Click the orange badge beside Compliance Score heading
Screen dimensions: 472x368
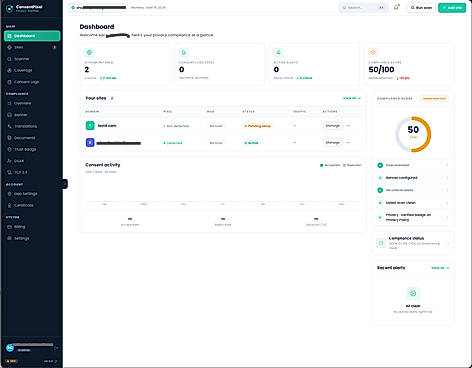pos(434,99)
